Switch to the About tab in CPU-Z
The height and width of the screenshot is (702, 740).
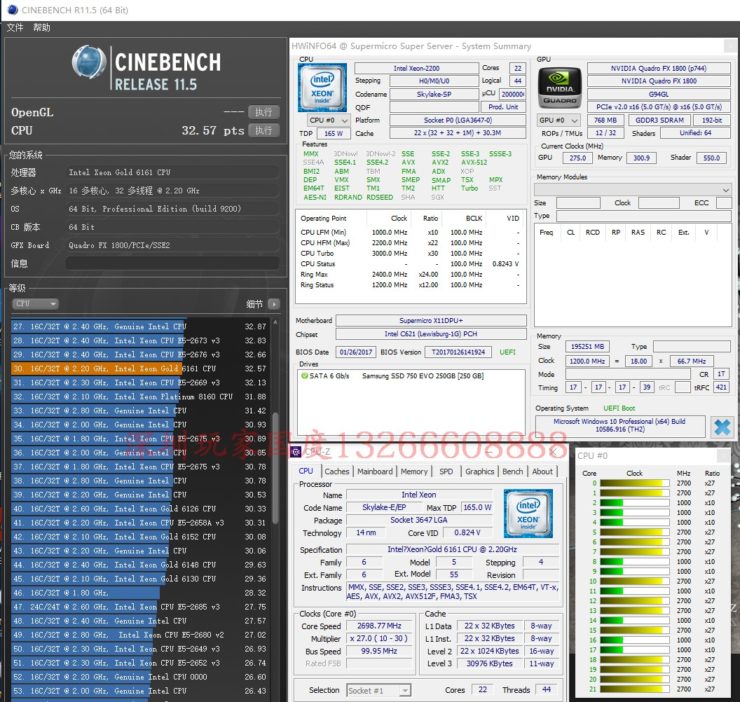[542, 471]
